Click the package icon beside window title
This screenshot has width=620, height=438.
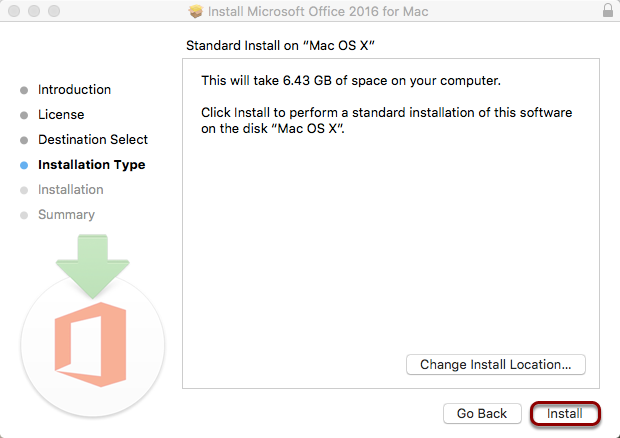(x=196, y=11)
